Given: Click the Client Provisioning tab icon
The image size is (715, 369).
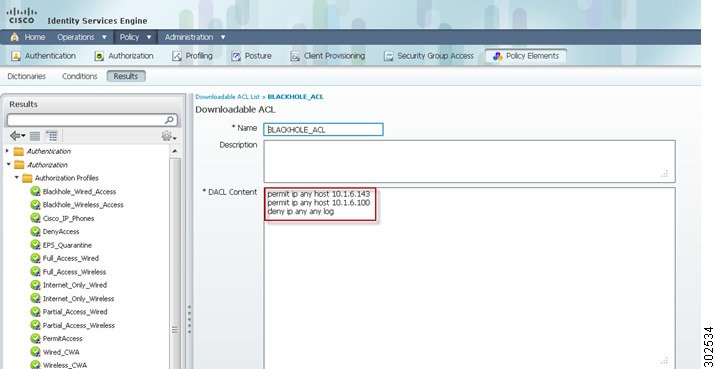Looking at the screenshot, I should tap(295, 56).
